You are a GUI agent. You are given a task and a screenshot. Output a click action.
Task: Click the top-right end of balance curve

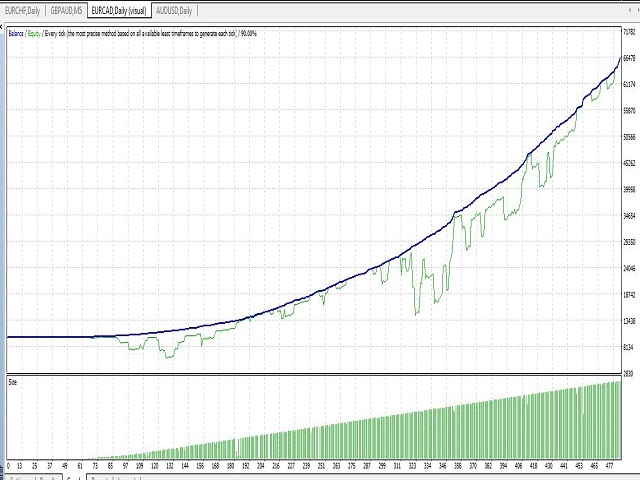point(618,60)
